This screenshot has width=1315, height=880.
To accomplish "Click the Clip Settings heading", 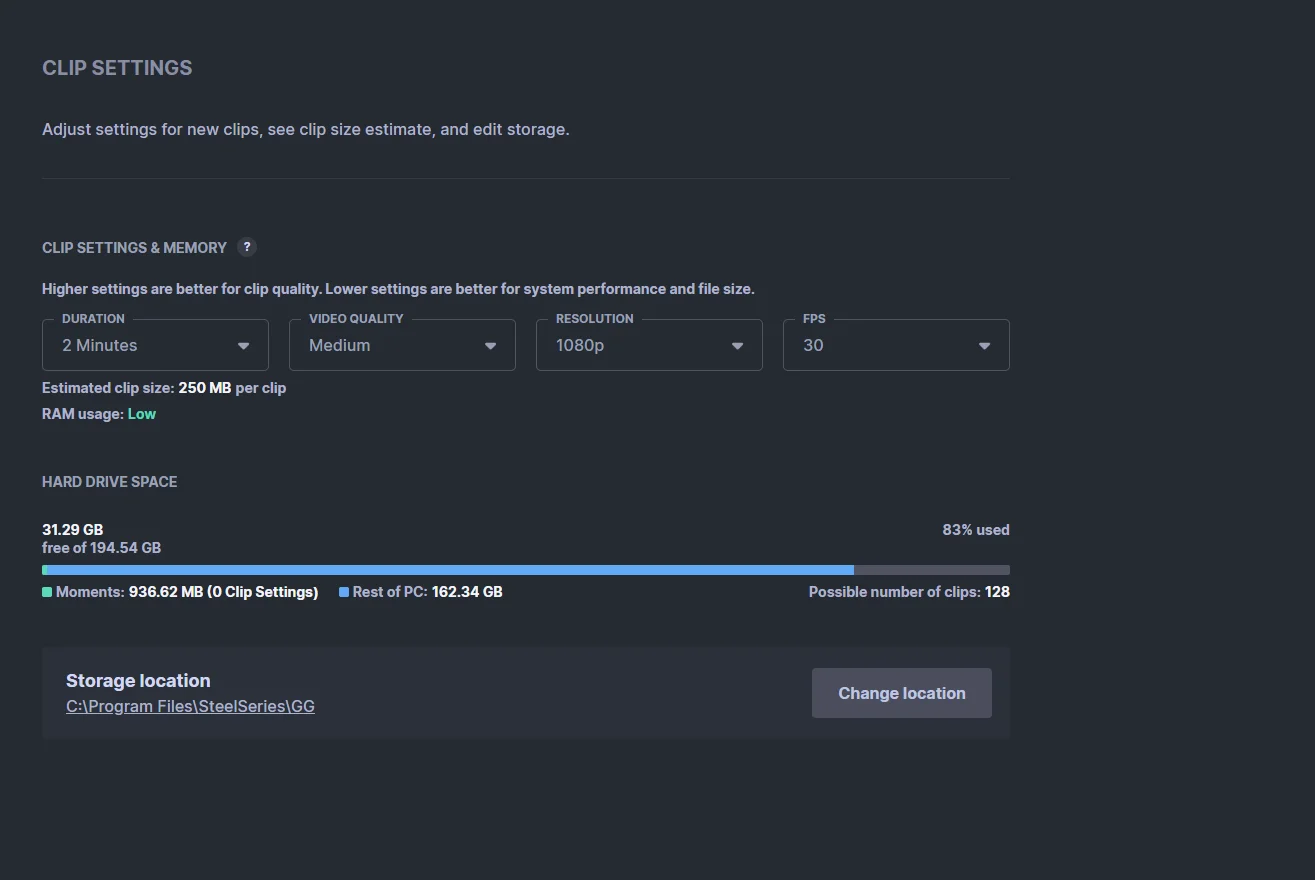I will 117,68.
